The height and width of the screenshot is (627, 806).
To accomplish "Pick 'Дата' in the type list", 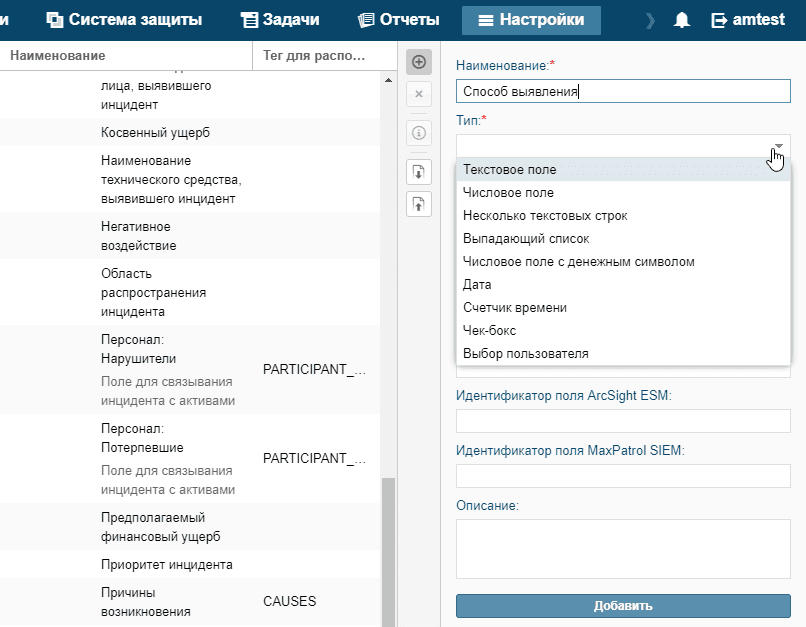I will click(x=477, y=285).
